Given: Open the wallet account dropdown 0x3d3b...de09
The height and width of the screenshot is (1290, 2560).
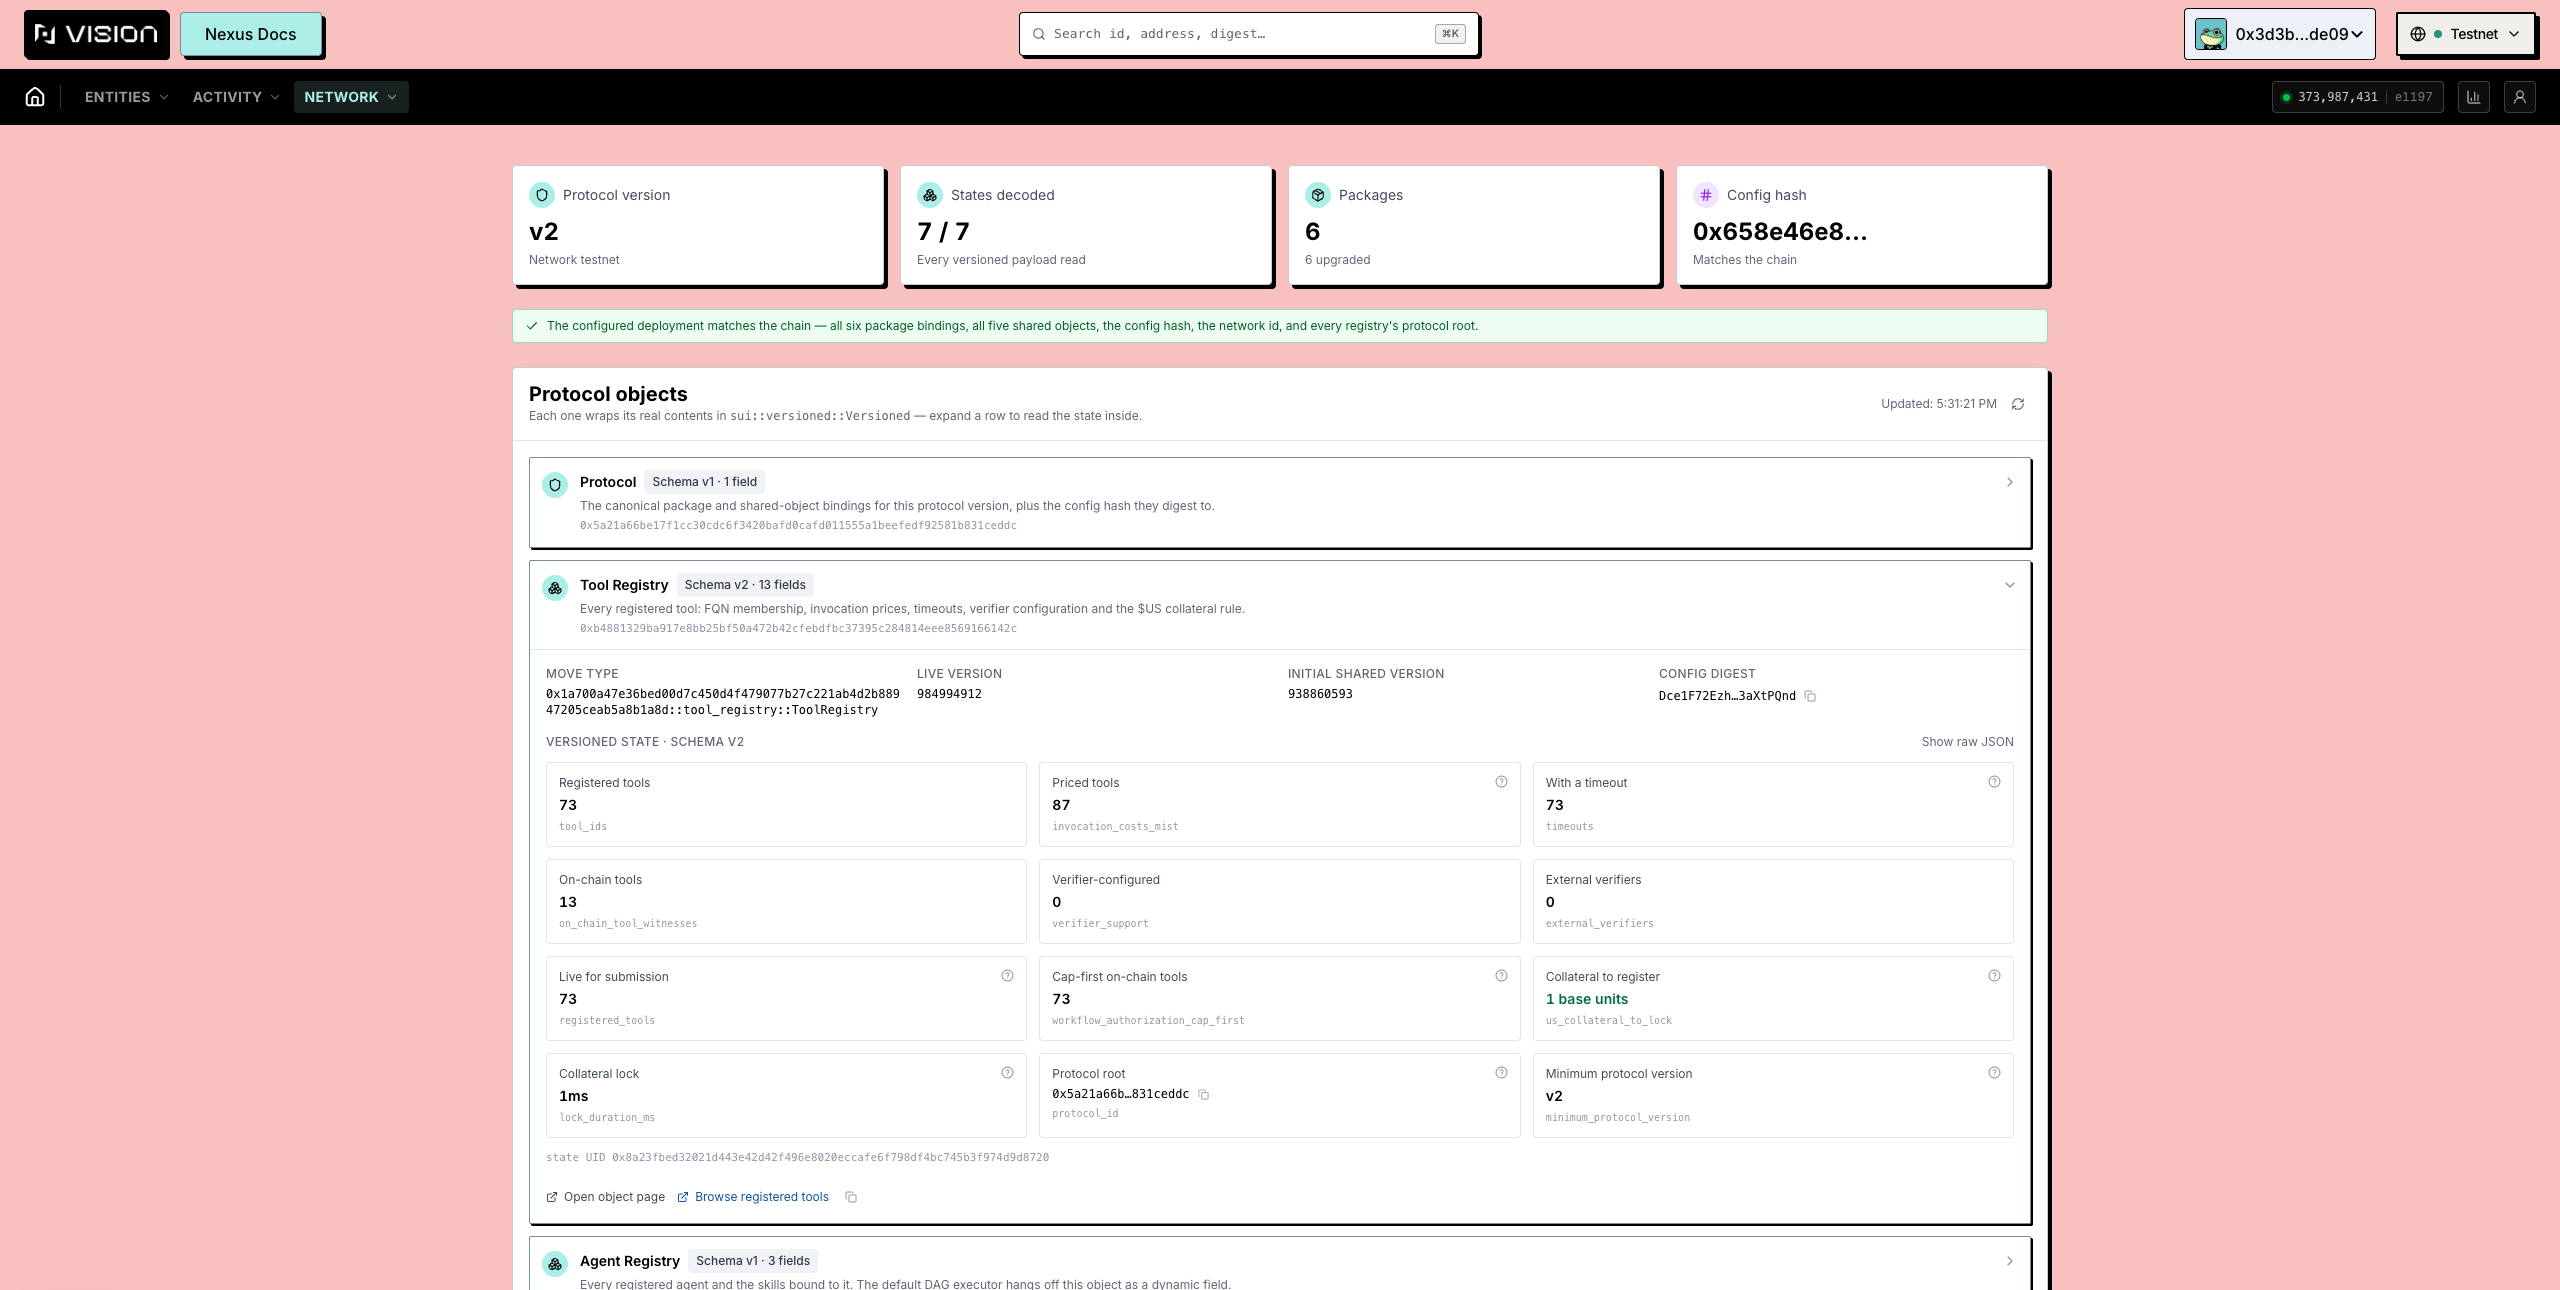Looking at the screenshot, I should point(2280,34).
